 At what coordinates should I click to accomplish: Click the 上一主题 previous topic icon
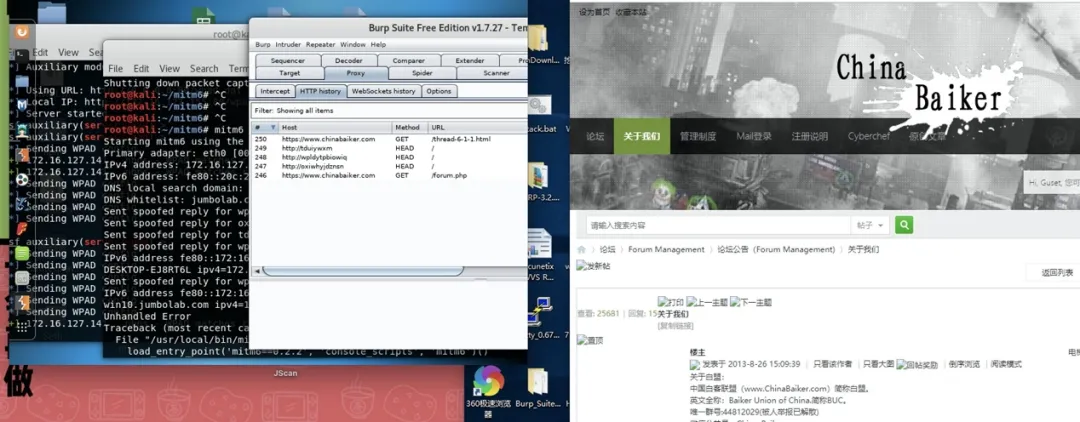tap(707, 302)
